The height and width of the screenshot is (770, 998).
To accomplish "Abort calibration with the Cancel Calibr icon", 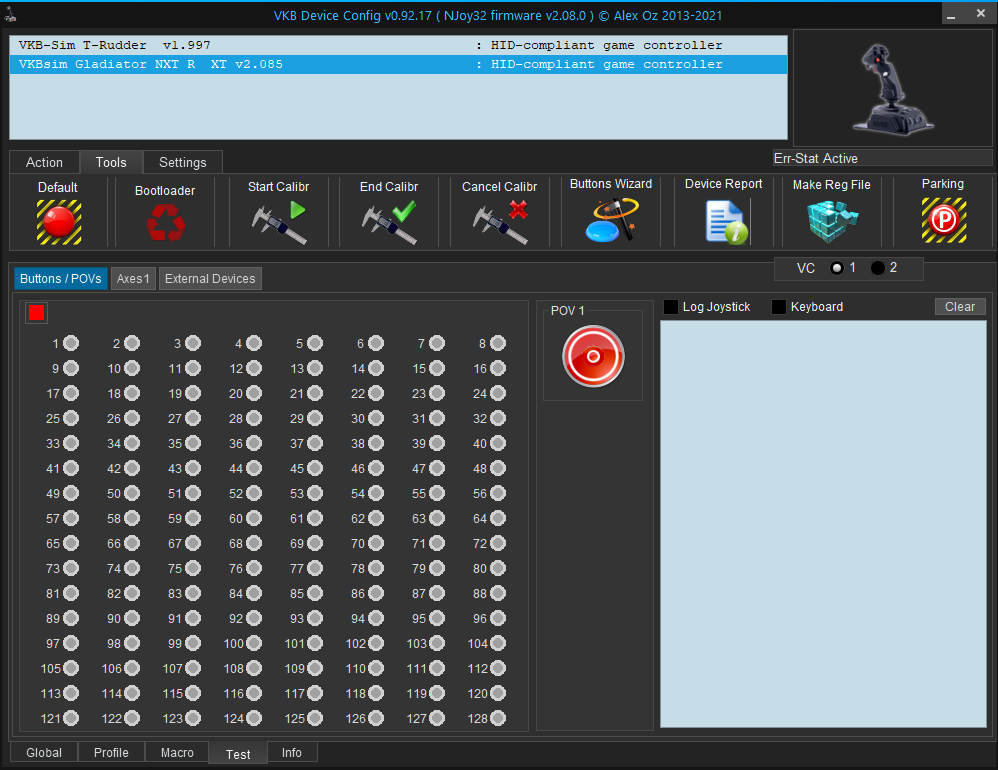I will tap(500, 221).
